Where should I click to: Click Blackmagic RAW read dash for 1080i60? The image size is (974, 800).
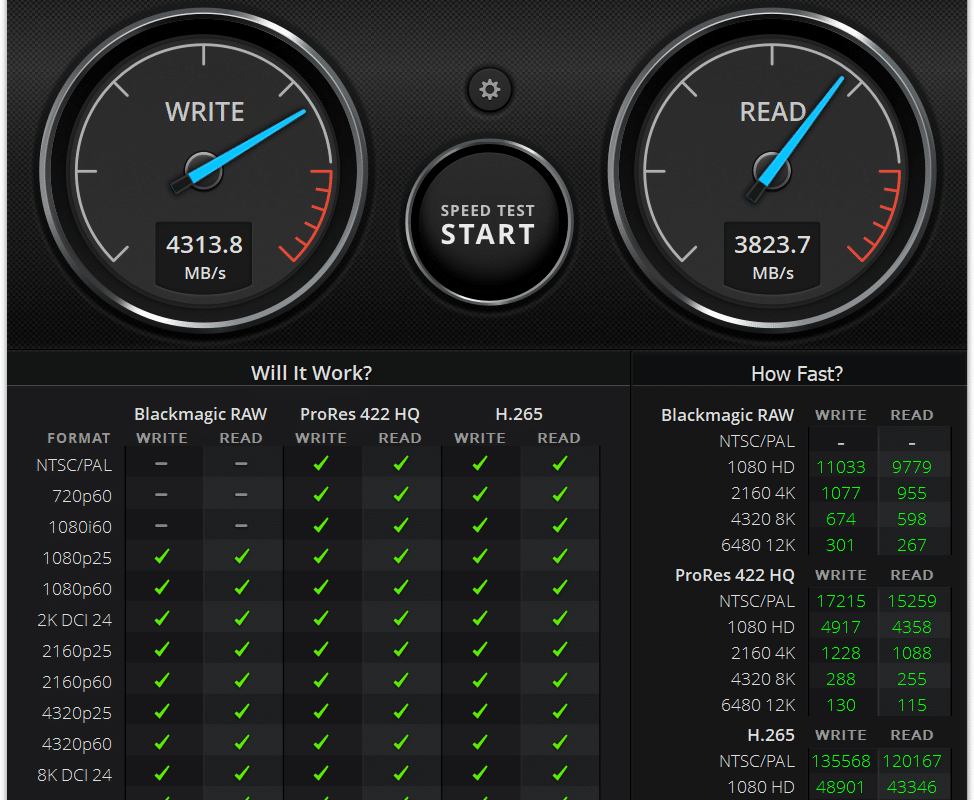[x=241, y=526]
